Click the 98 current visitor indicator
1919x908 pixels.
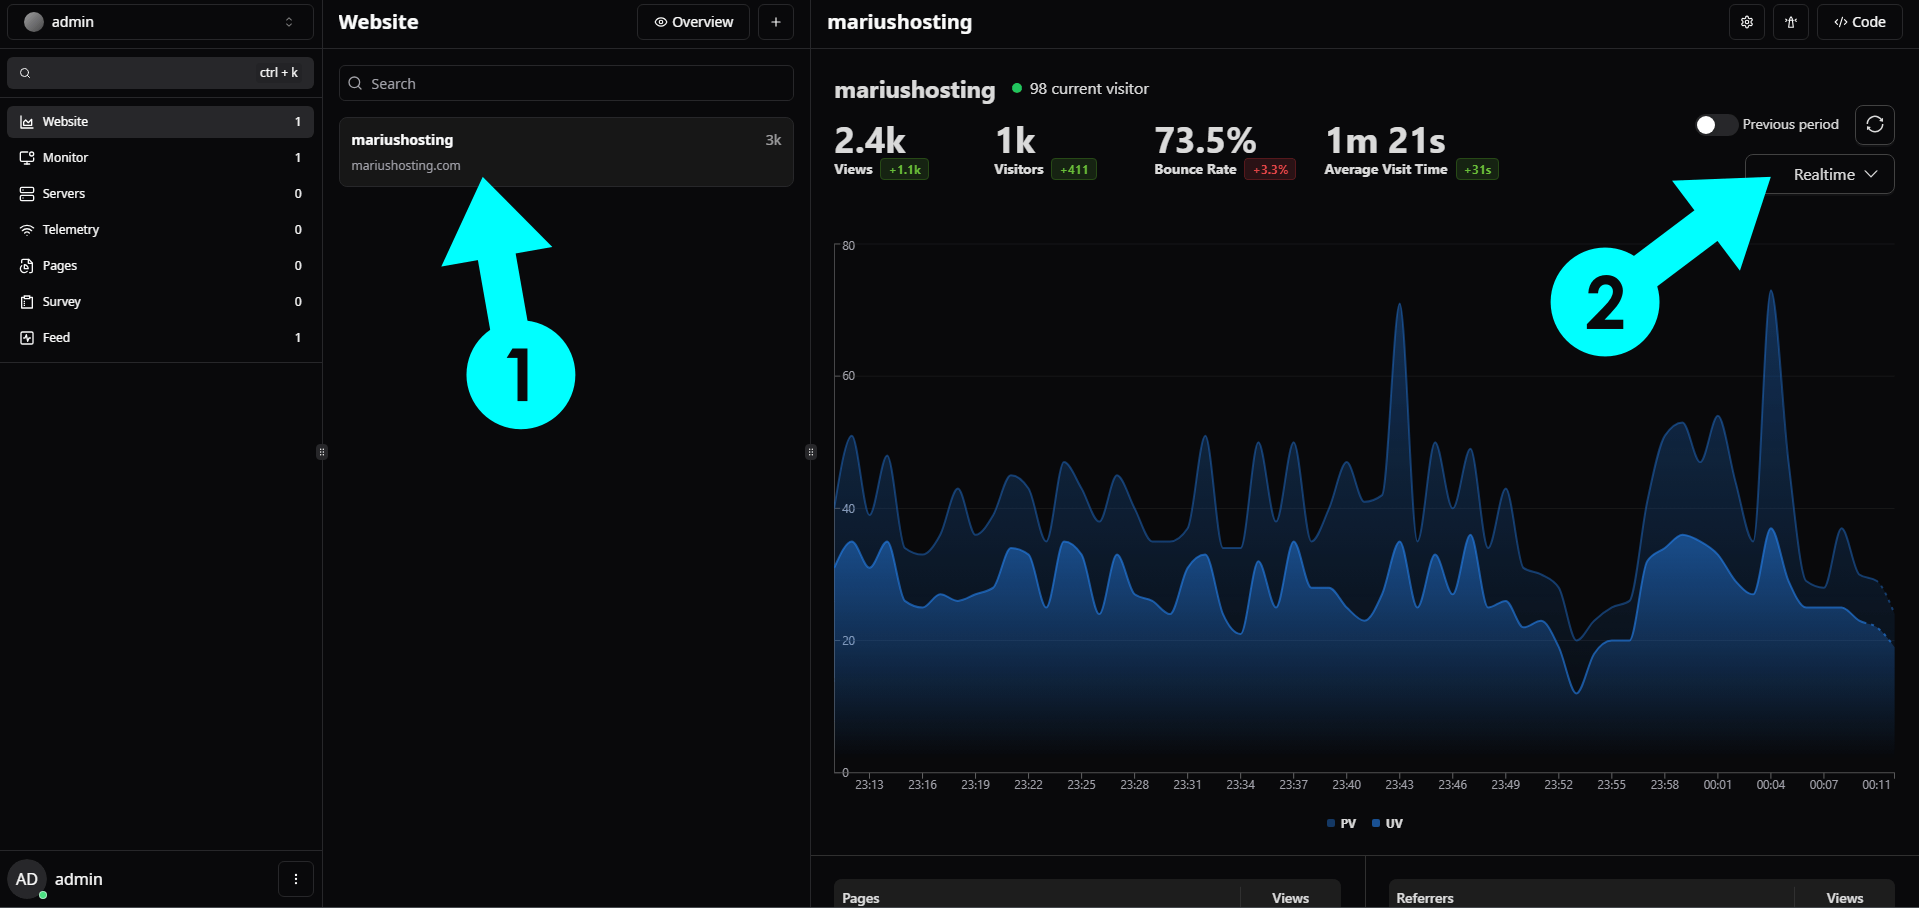[1080, 89]
